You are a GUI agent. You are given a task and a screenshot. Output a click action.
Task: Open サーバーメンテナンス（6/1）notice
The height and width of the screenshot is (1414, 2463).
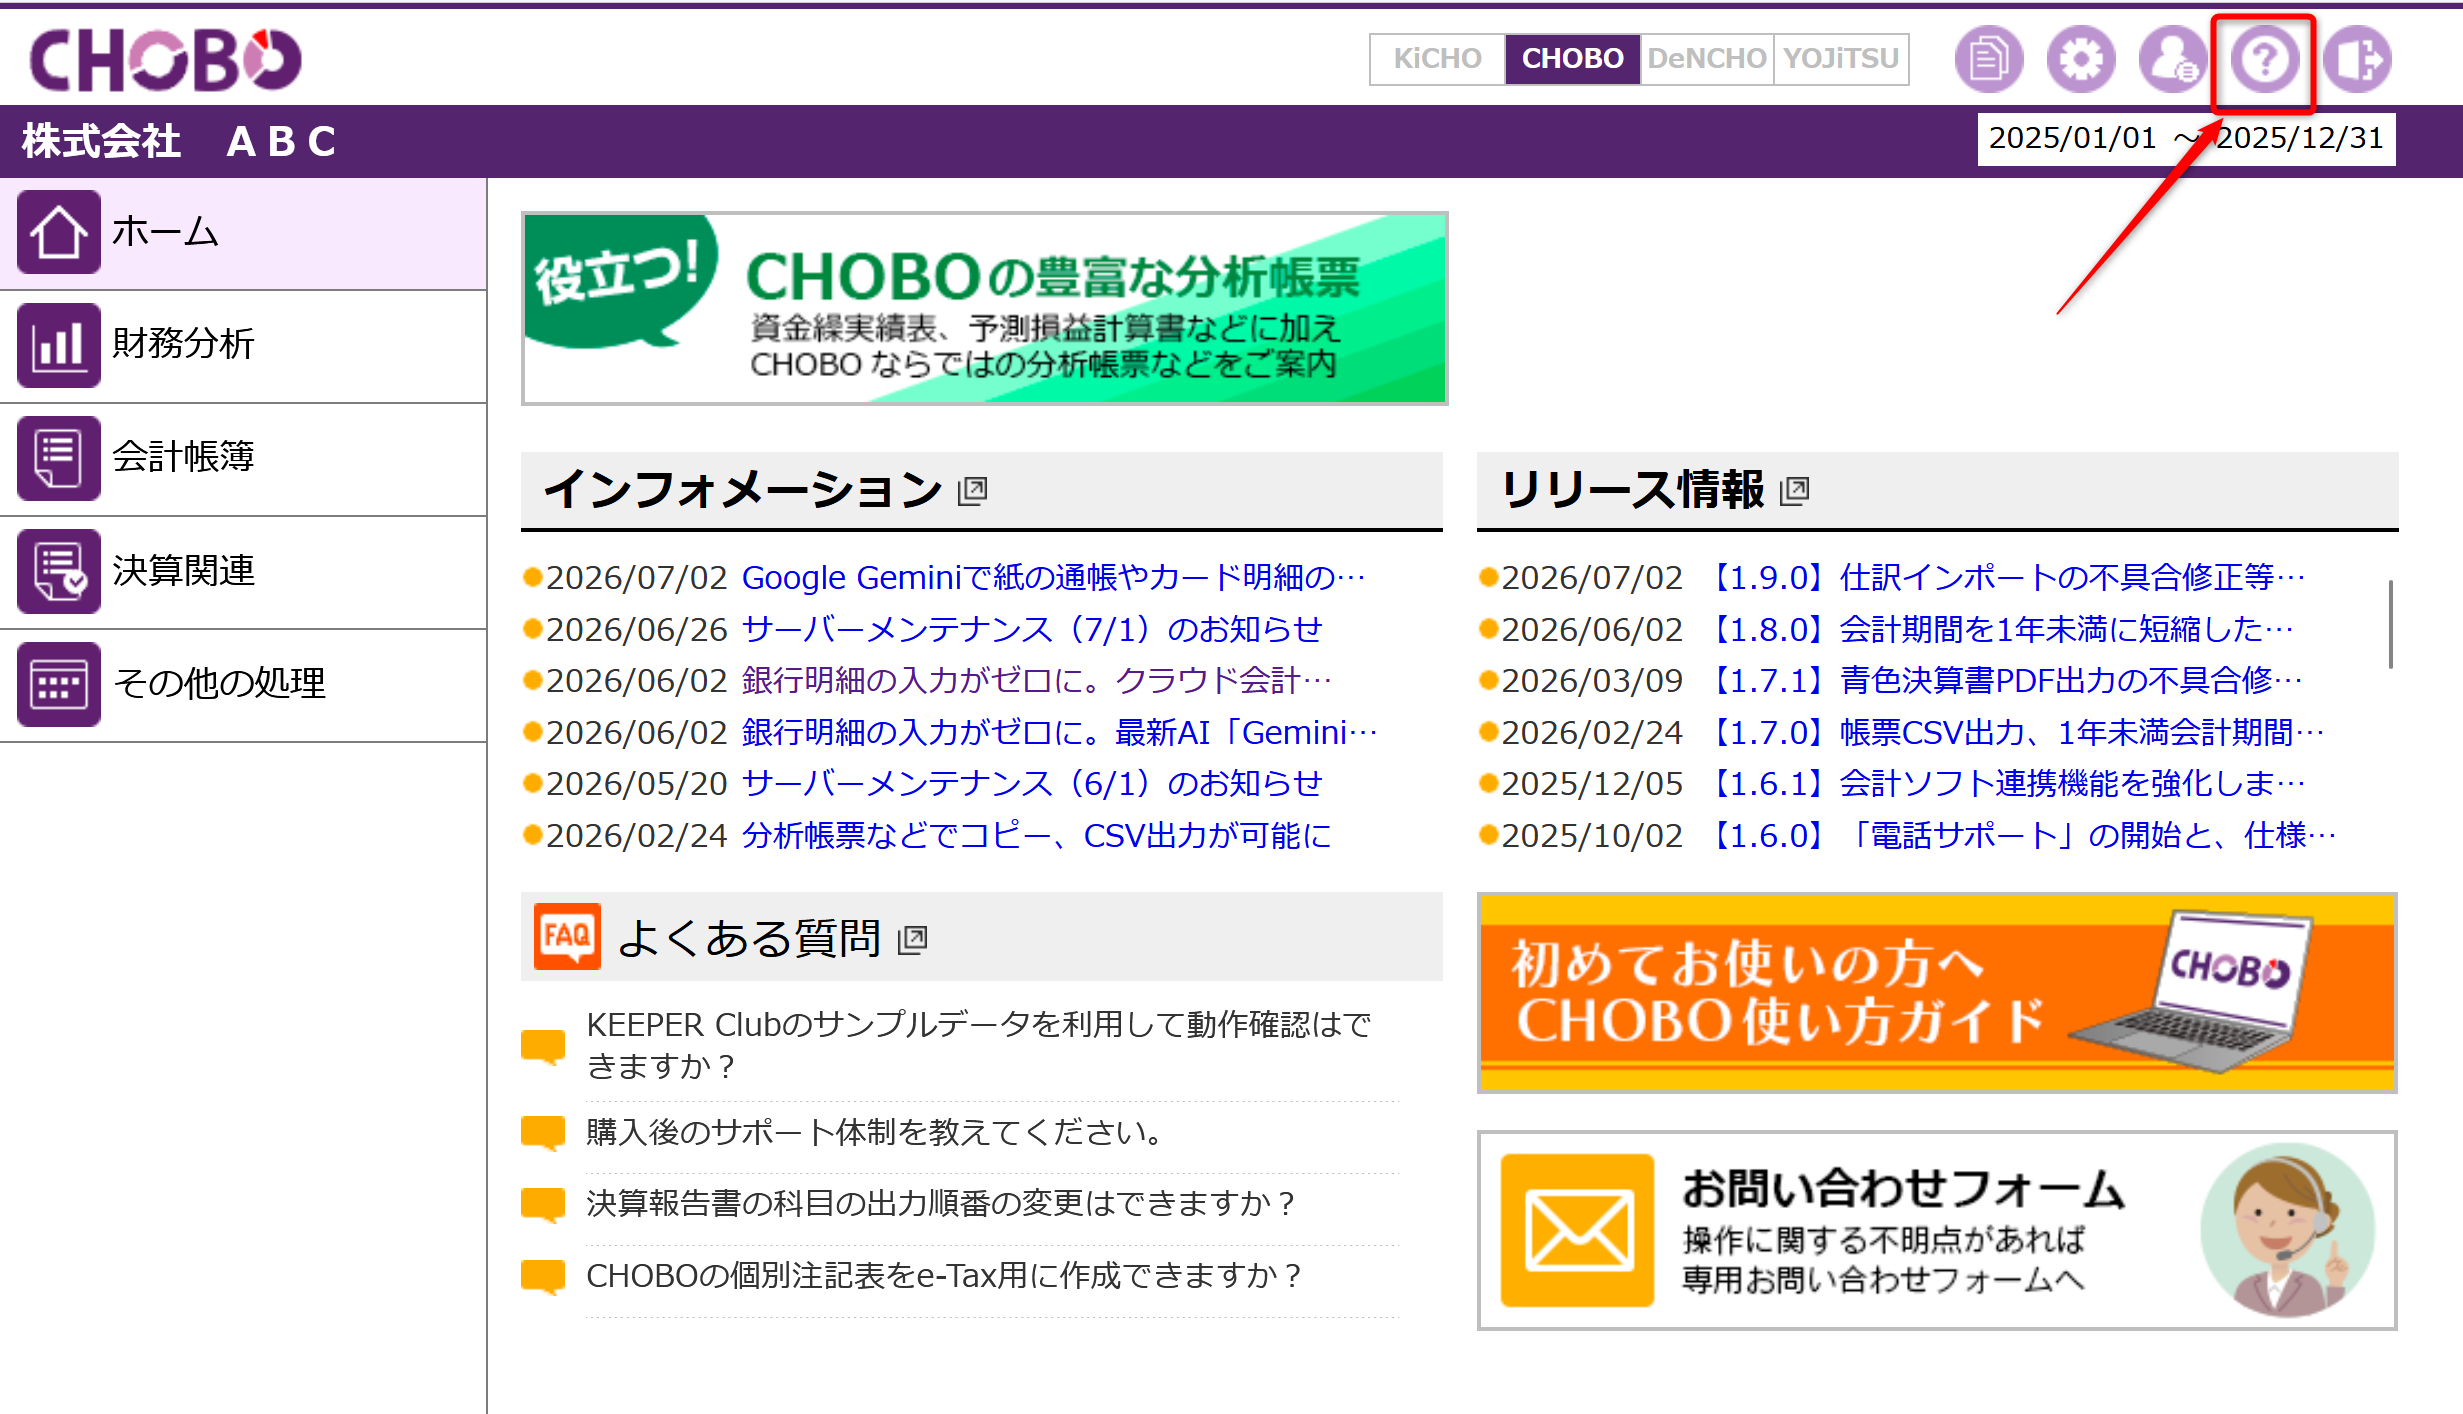tap(1032, 784)
